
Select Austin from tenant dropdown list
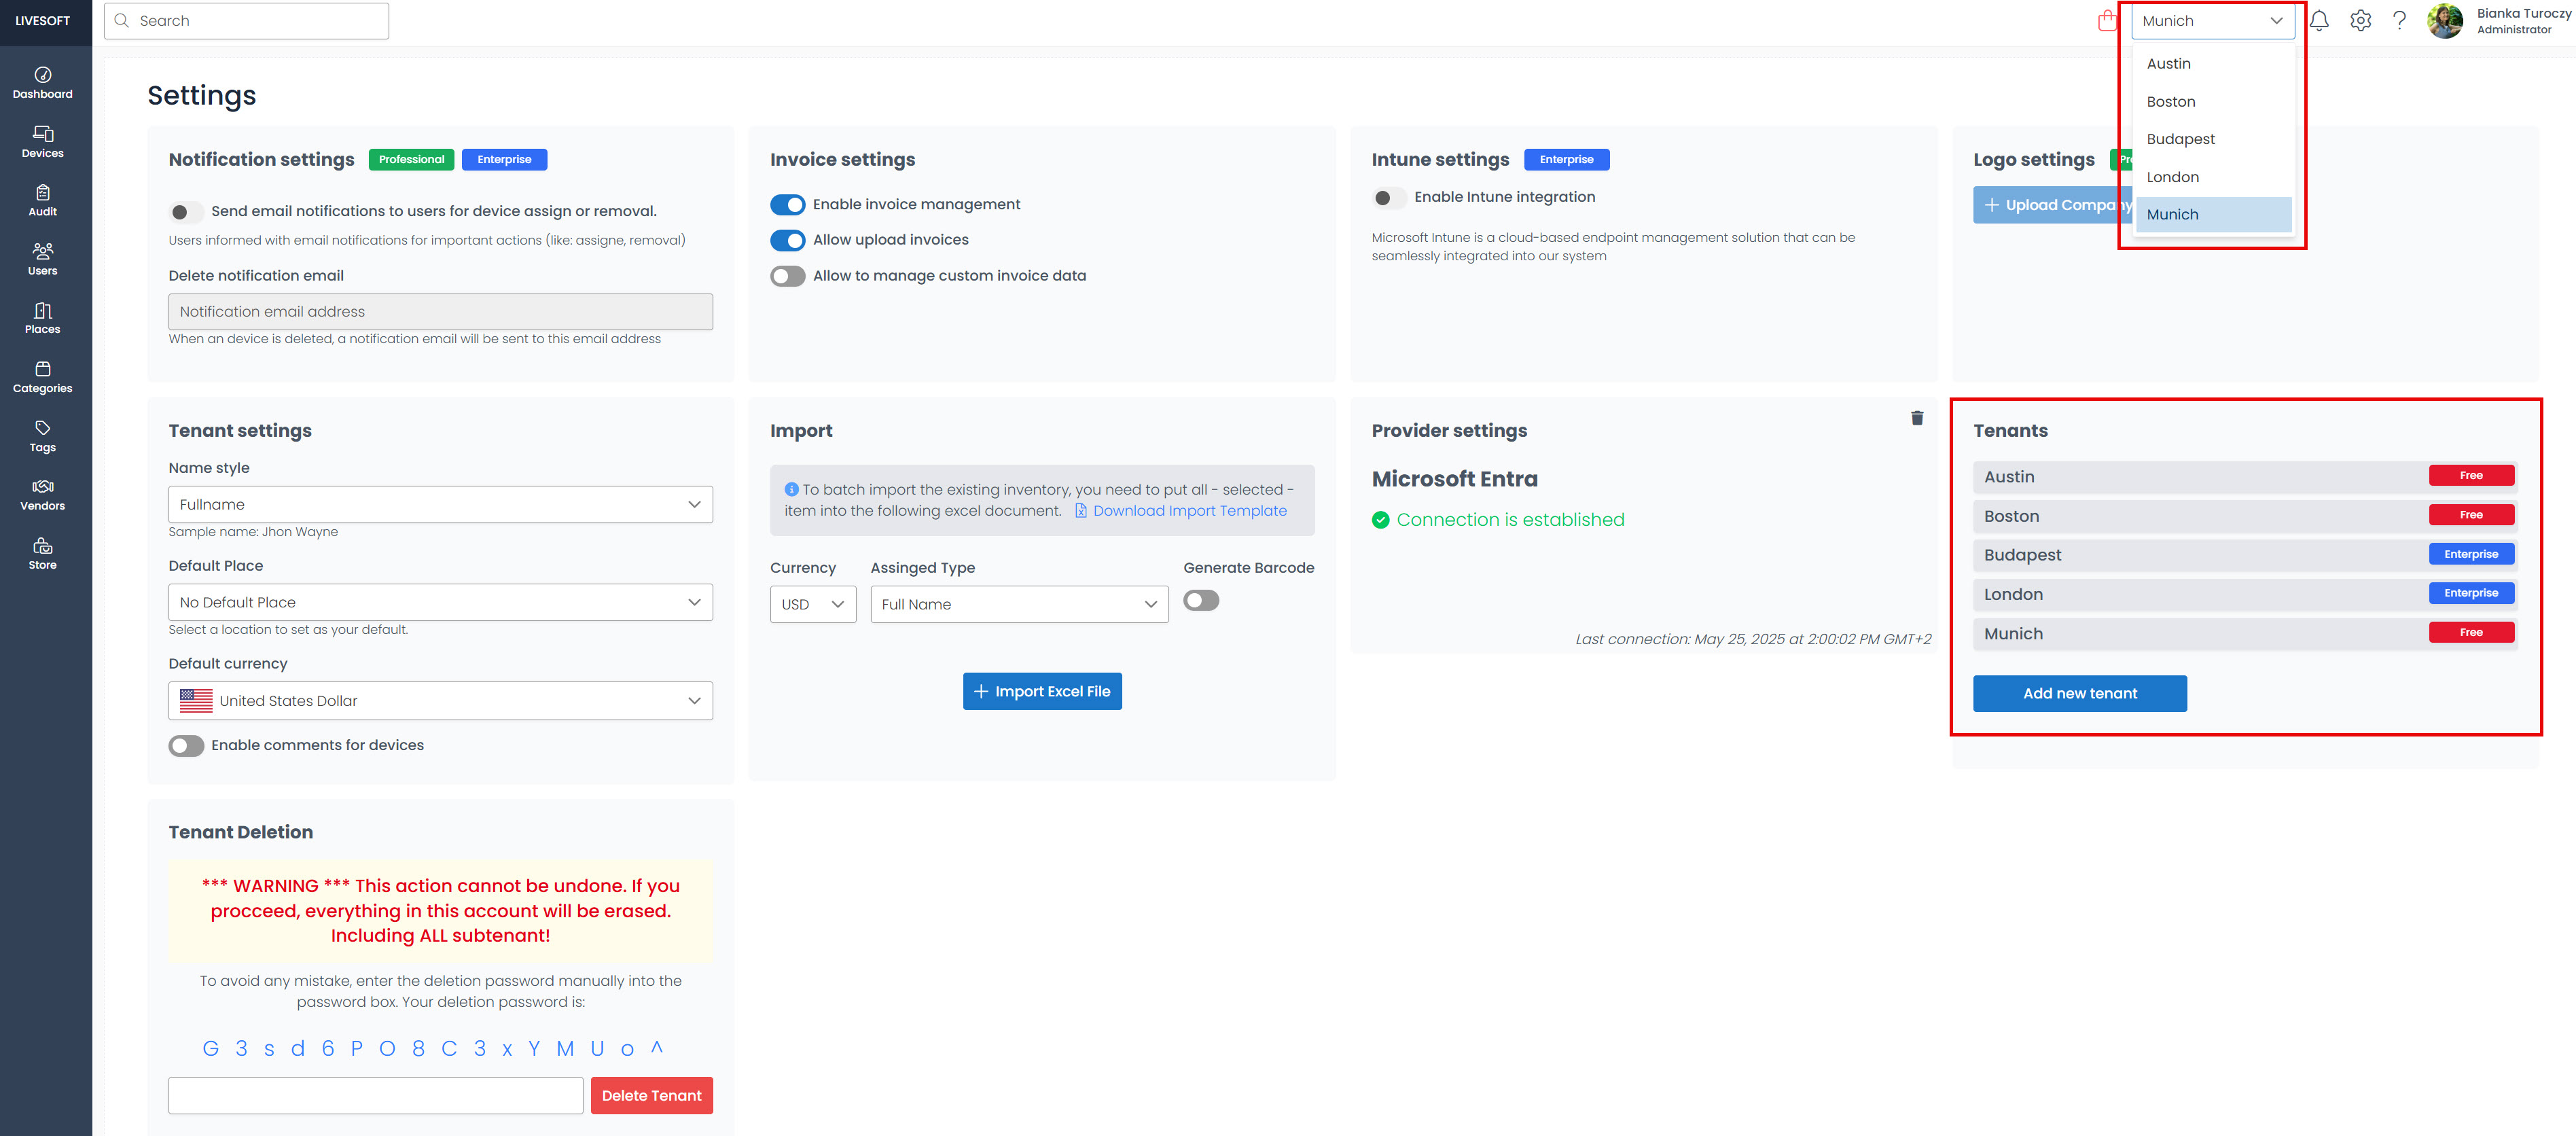coord(2212,64)
